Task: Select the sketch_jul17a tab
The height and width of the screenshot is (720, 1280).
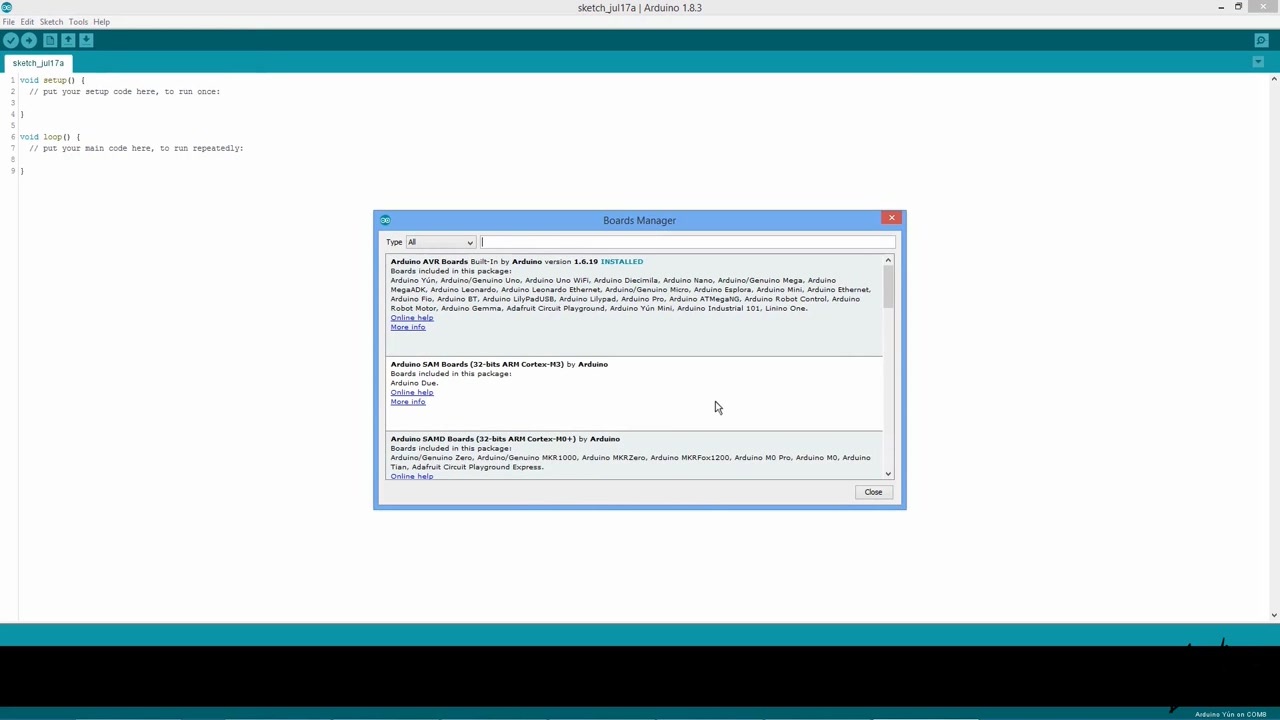Action: point(38,62)
